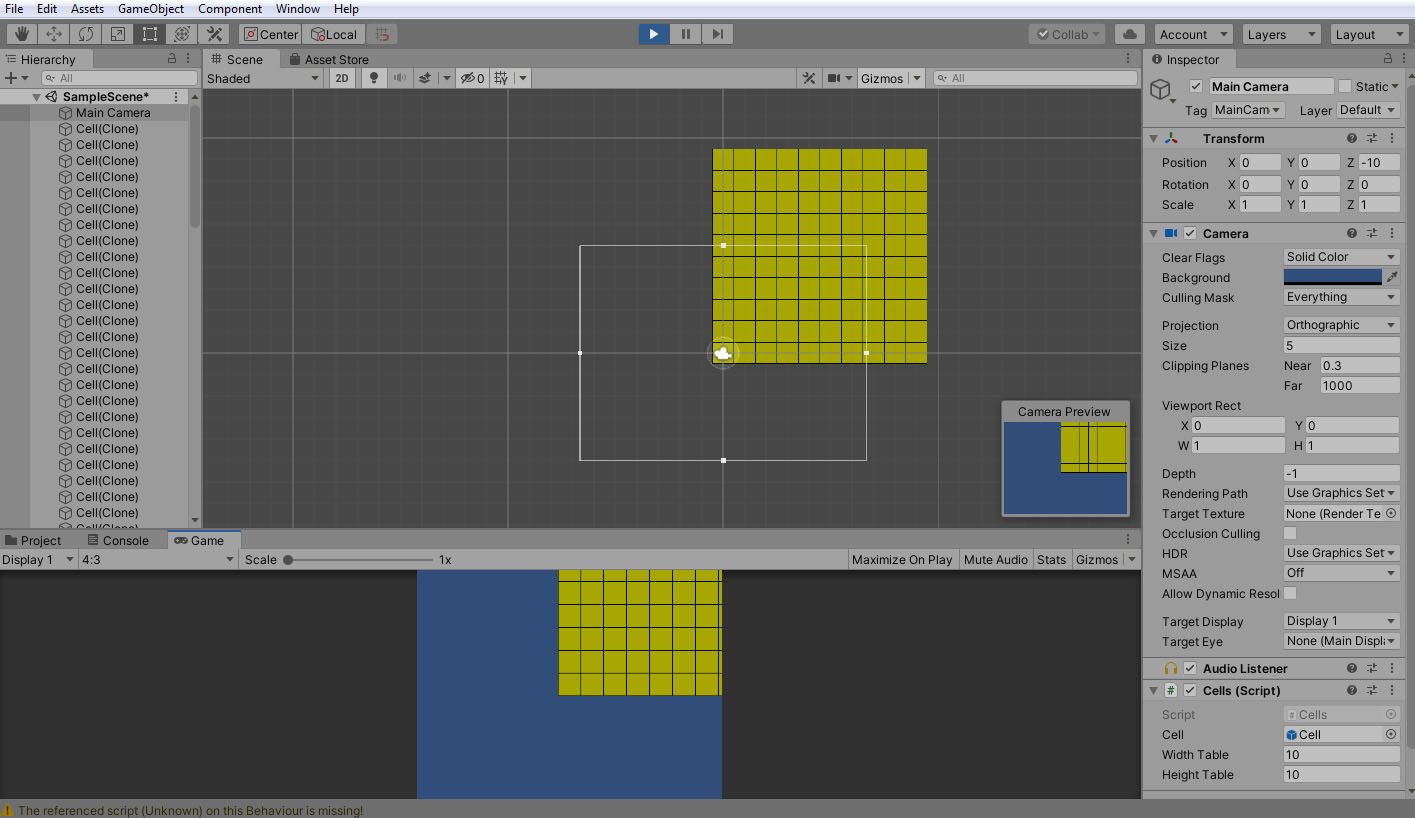This screenshot has height=818, width=1415.
Task: Select the Rotate tool
Action: pyautogui.click(x=85, y=34)
